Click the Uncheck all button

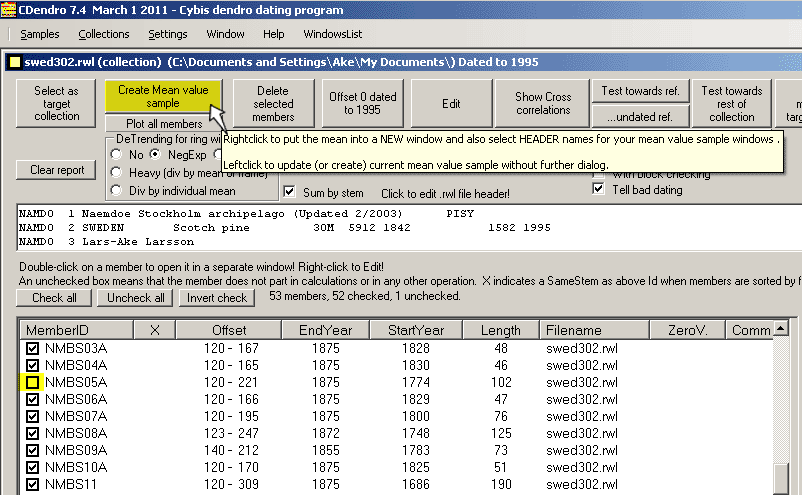(136, 298)
